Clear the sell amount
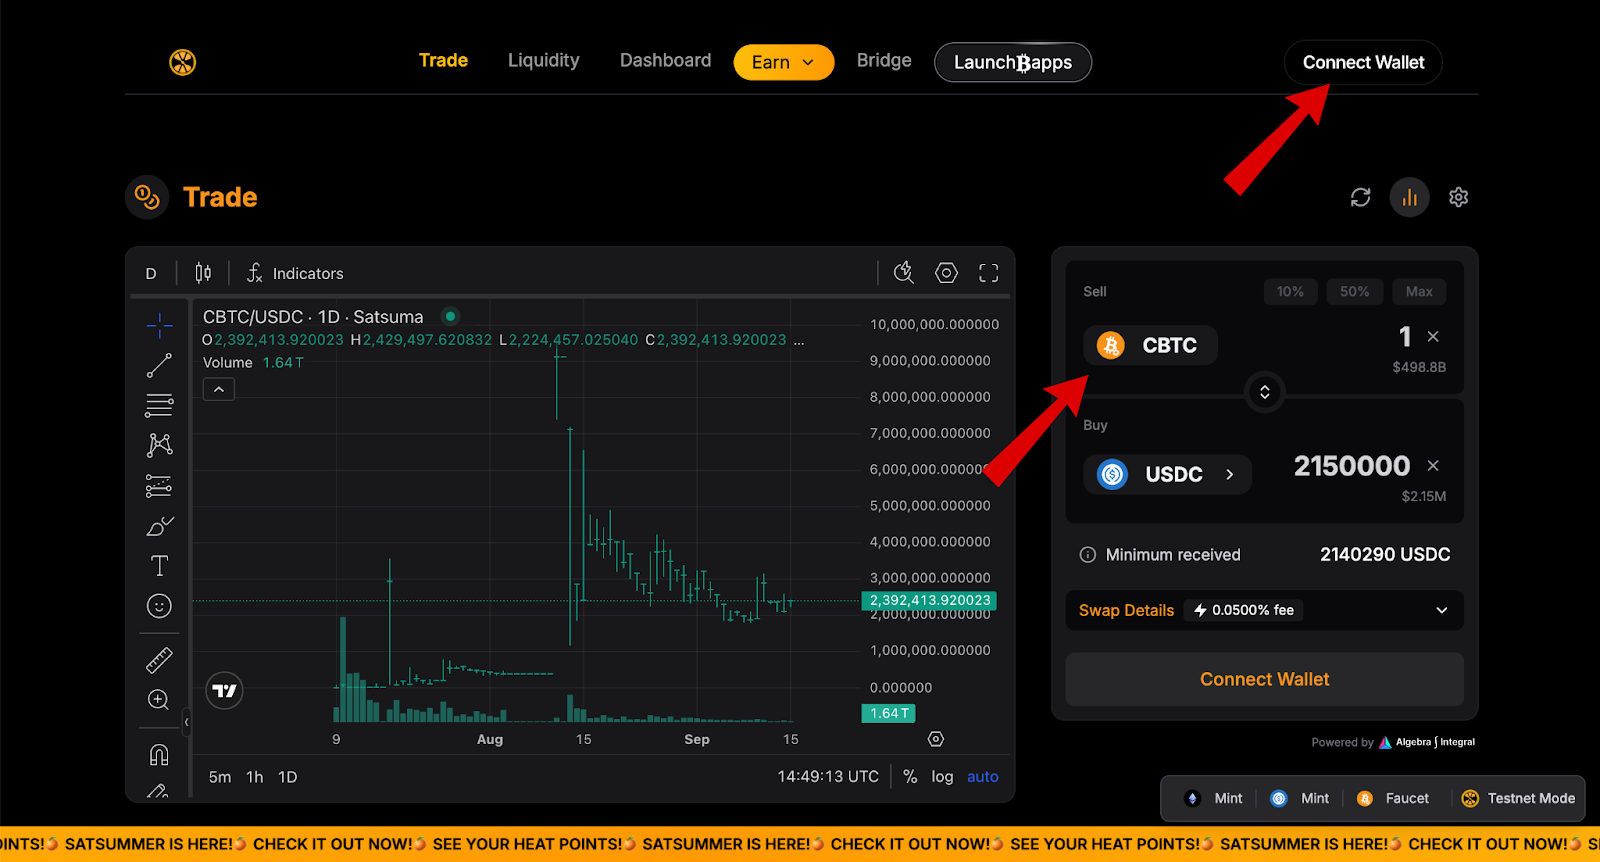1600x862 pixels. tap(1433, 337)
